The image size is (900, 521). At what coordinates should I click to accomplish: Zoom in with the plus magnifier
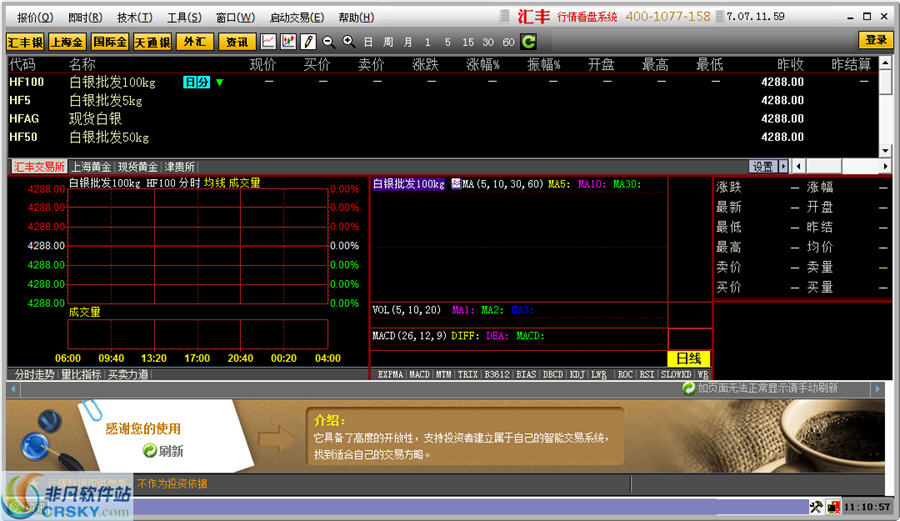(348, 41)
